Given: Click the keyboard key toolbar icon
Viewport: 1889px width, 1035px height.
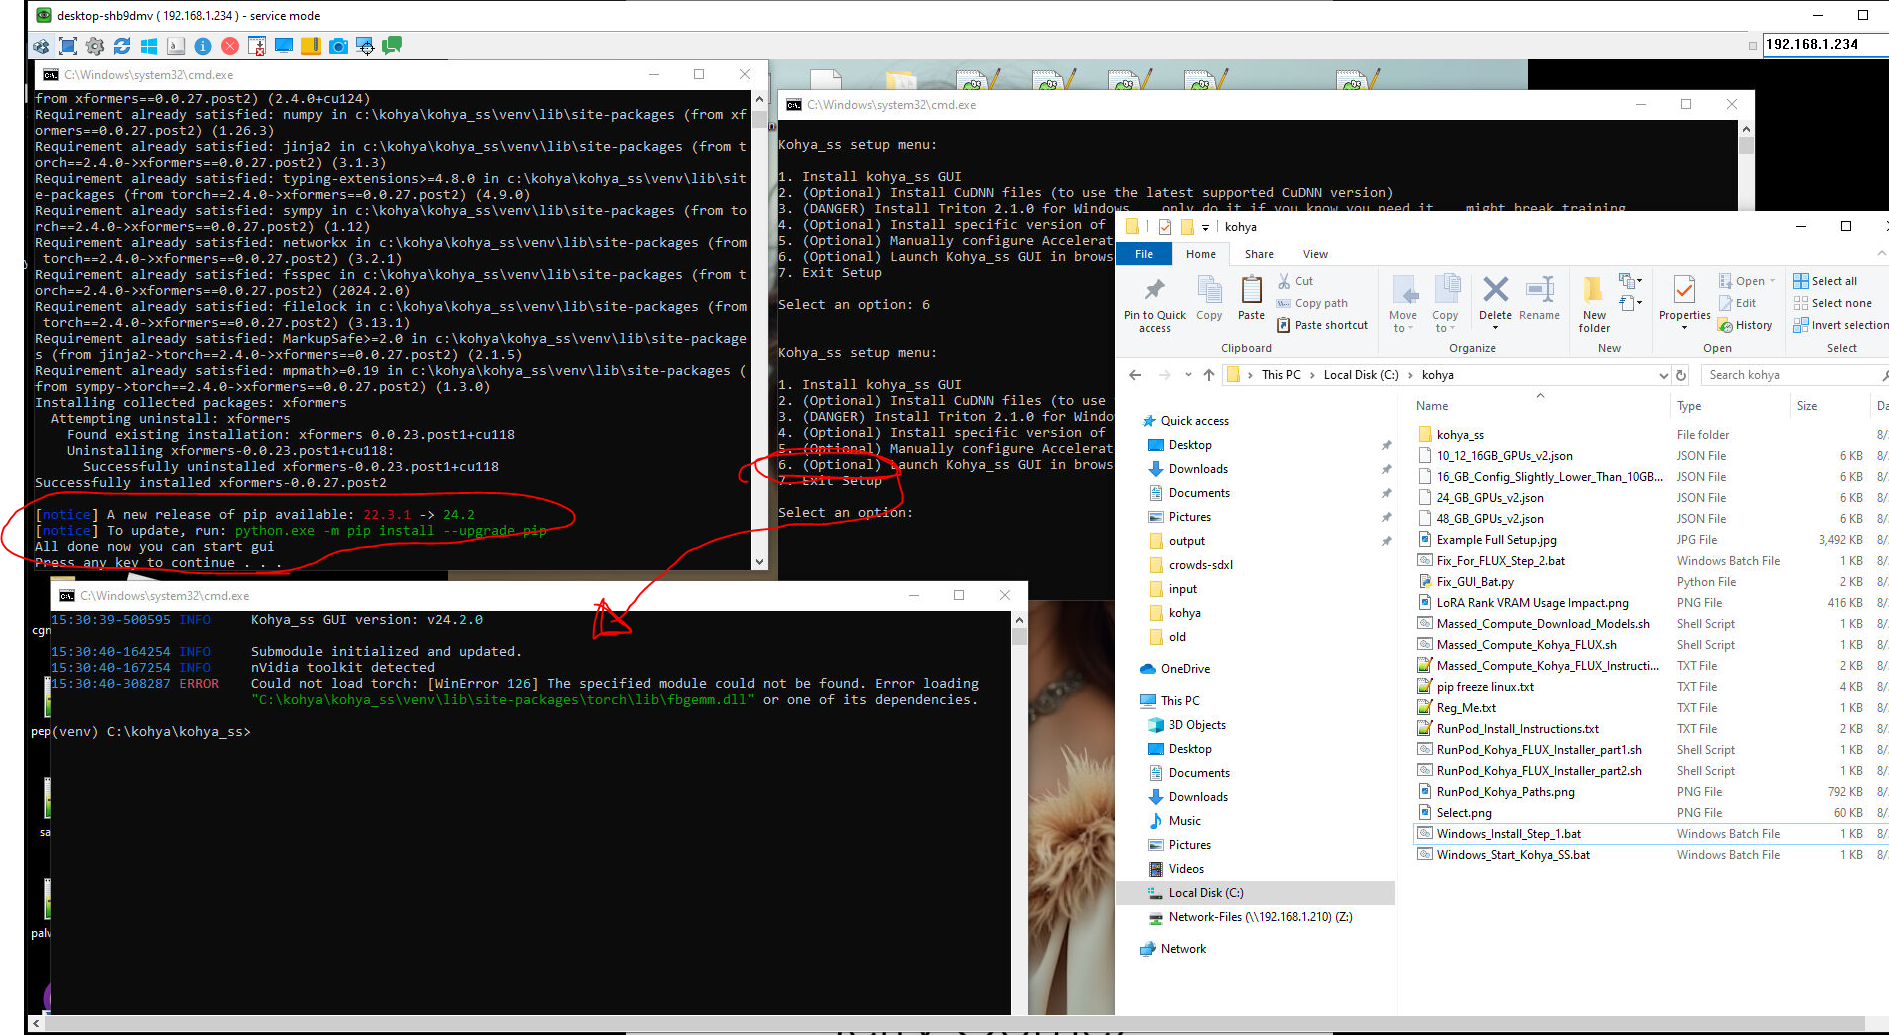Looking at the screenshot, I should click(176, 46).
